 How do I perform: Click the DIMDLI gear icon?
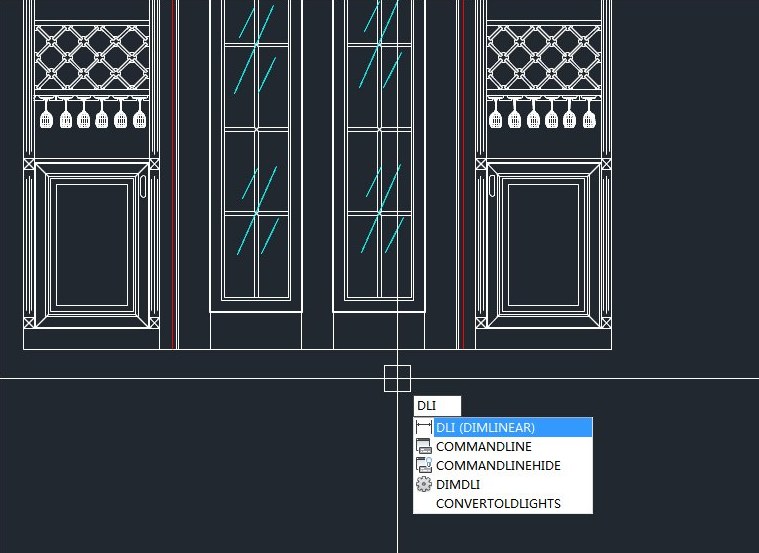pos(424,484)
